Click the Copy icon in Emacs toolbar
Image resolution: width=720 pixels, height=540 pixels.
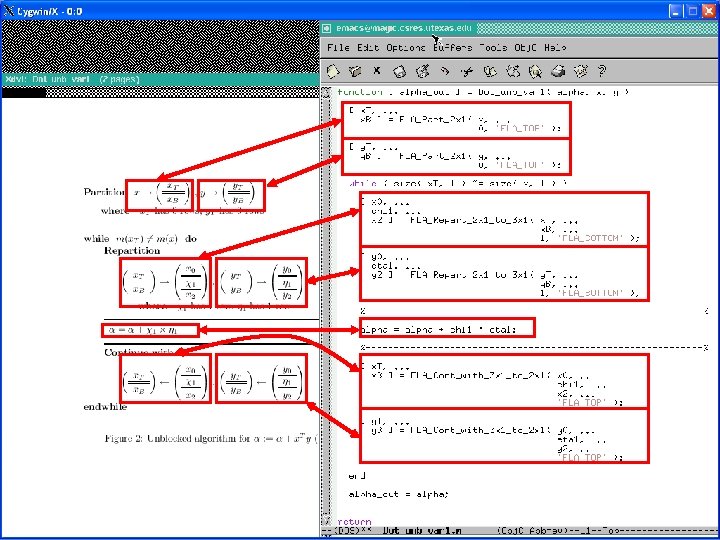490,71
